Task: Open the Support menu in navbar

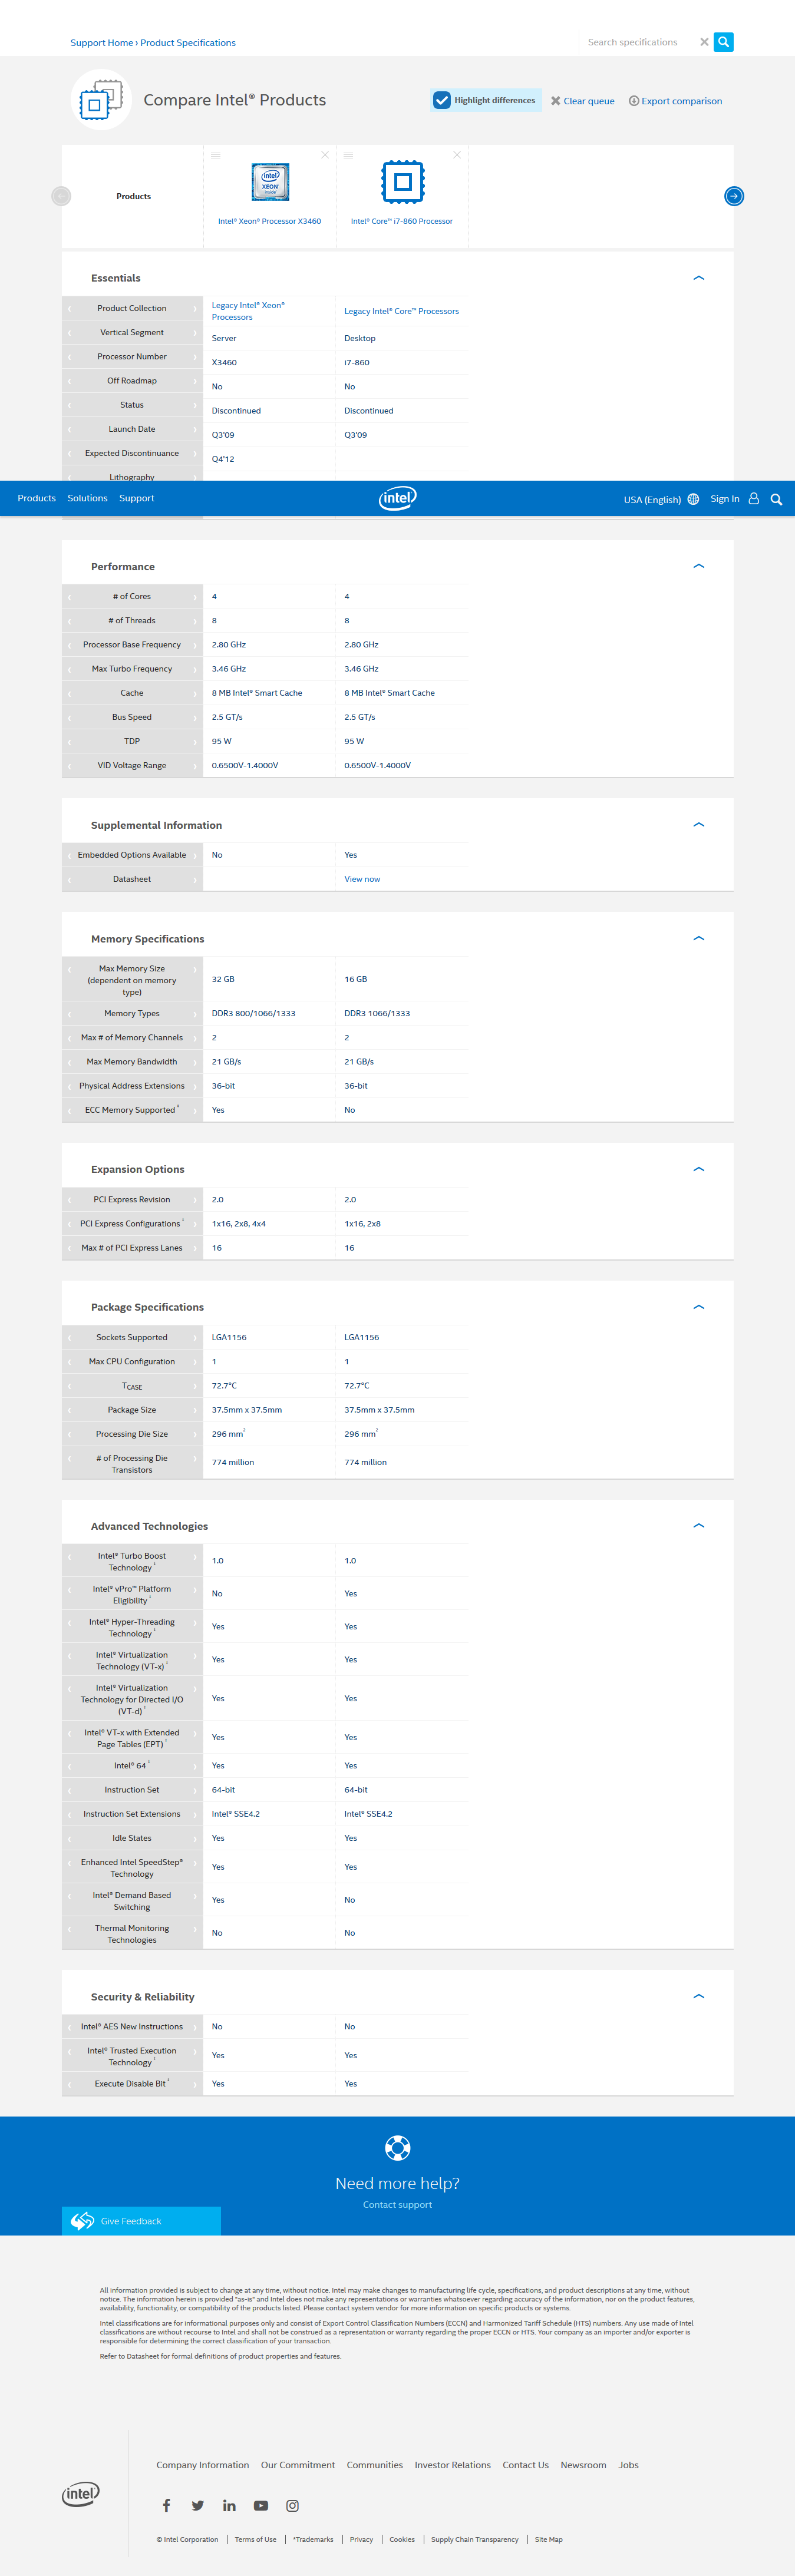Action: tap(137, 498)
